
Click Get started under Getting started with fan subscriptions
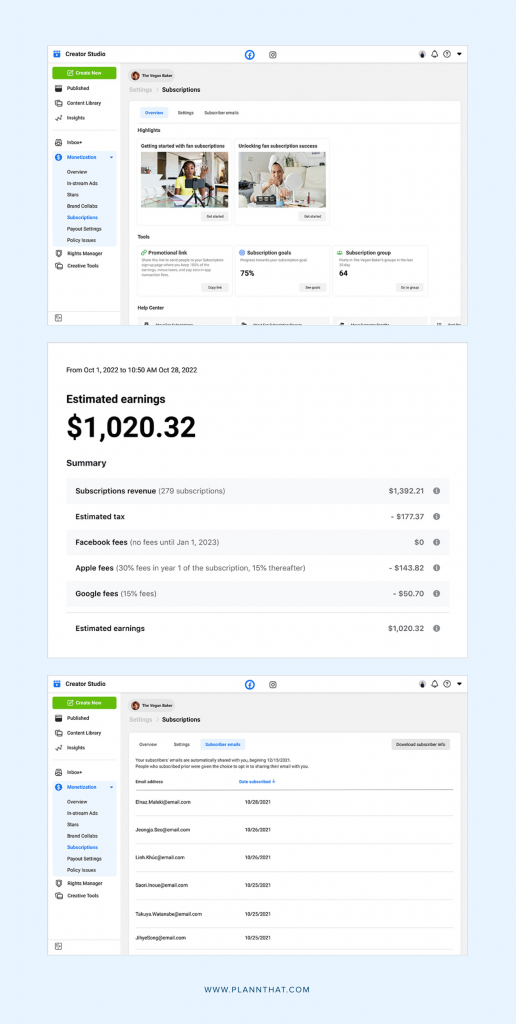click(215, 216)
